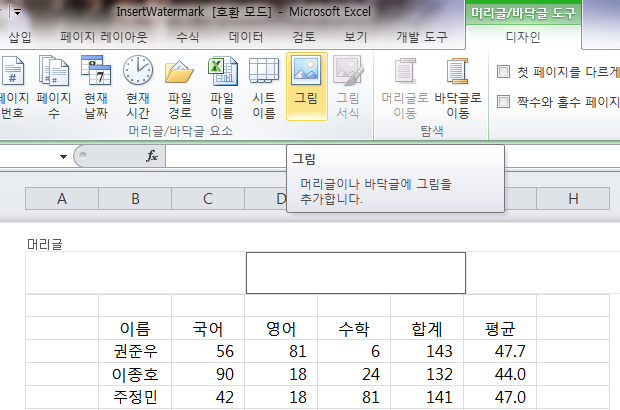The height and width of the screenshot is (410, 620).
Task: Open the 개발 도구 tab
Action: click(x=422, y=37)
